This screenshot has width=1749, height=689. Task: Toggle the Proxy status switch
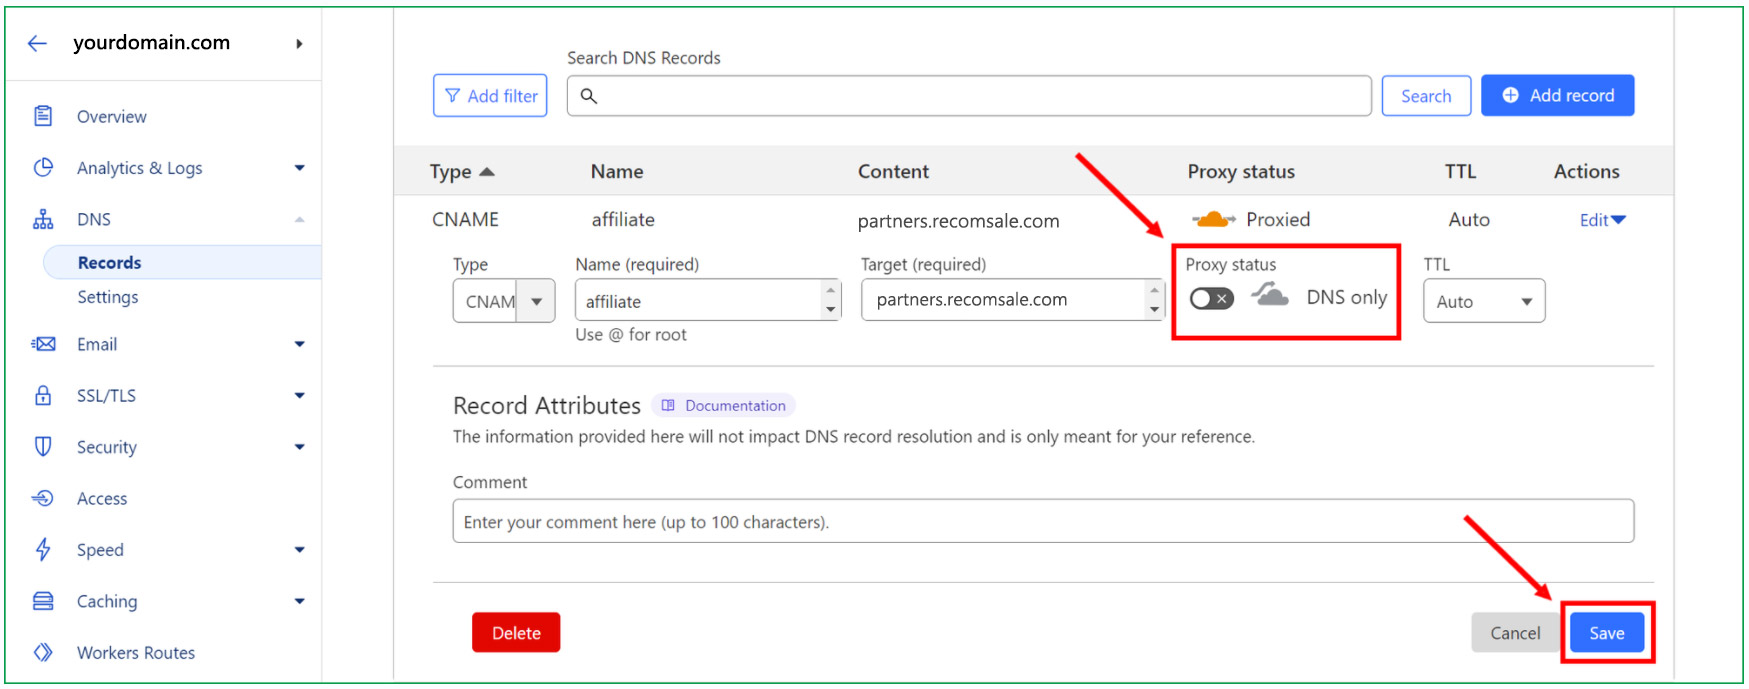[1211, 299]
